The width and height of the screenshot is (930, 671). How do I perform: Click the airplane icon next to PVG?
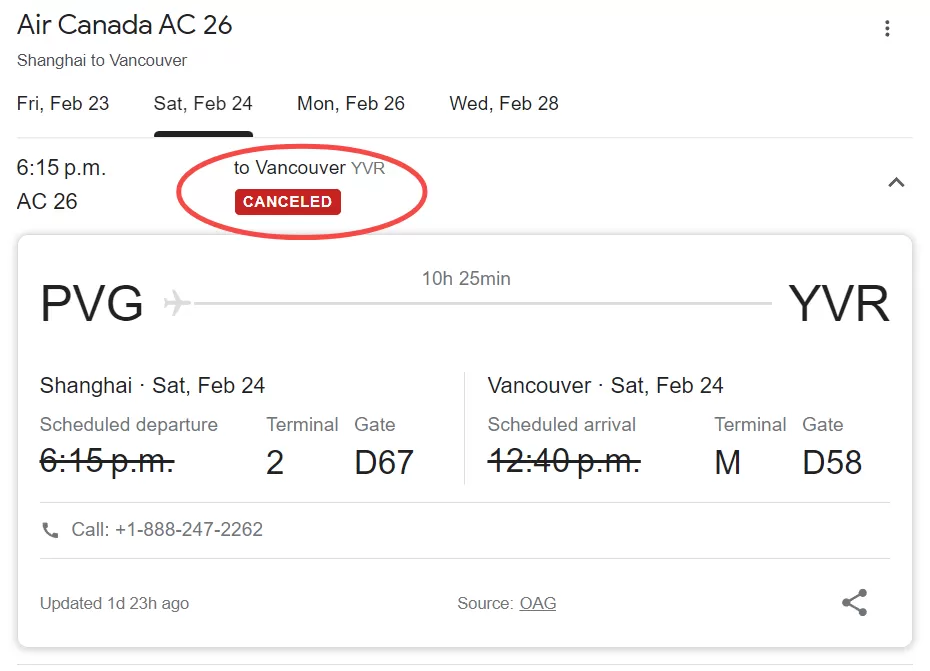pyautogui.click(x=177, y=303)
